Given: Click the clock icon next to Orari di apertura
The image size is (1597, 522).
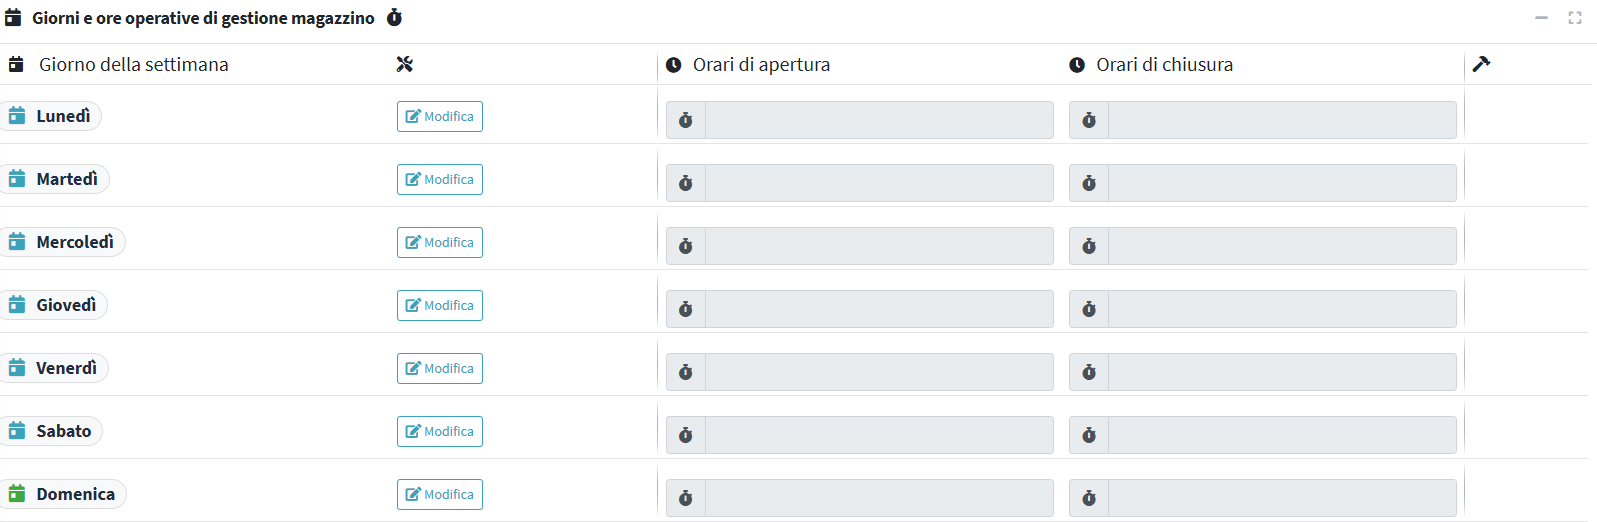Looking at the screenshot, I should [x=674, y=65].
